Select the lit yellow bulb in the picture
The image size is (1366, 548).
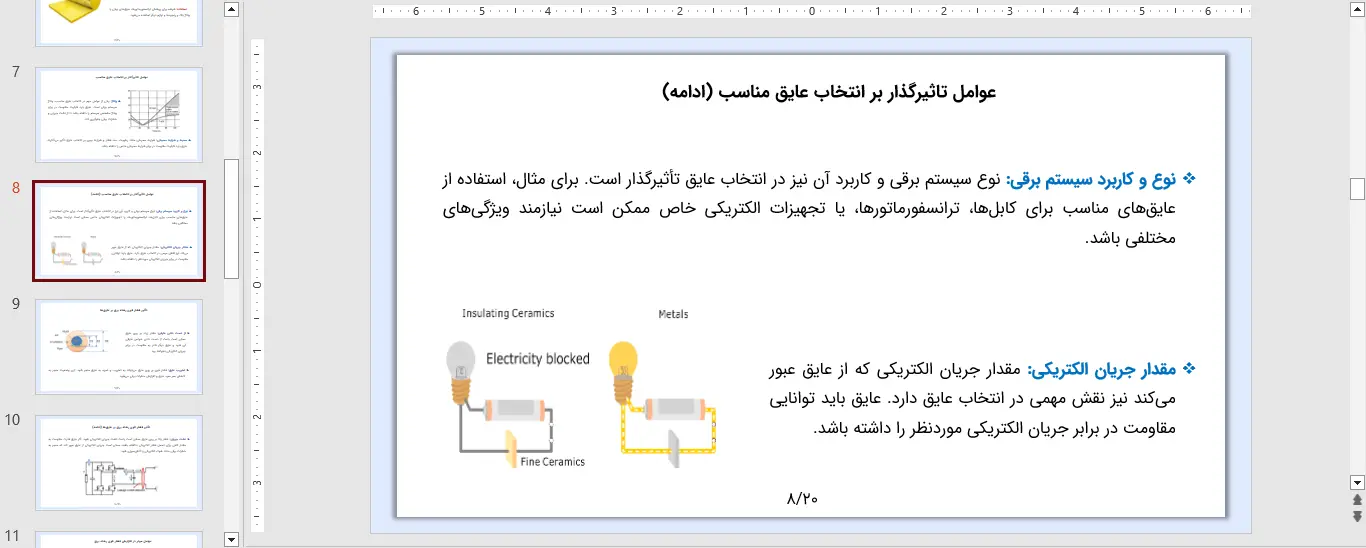(624, 370)
